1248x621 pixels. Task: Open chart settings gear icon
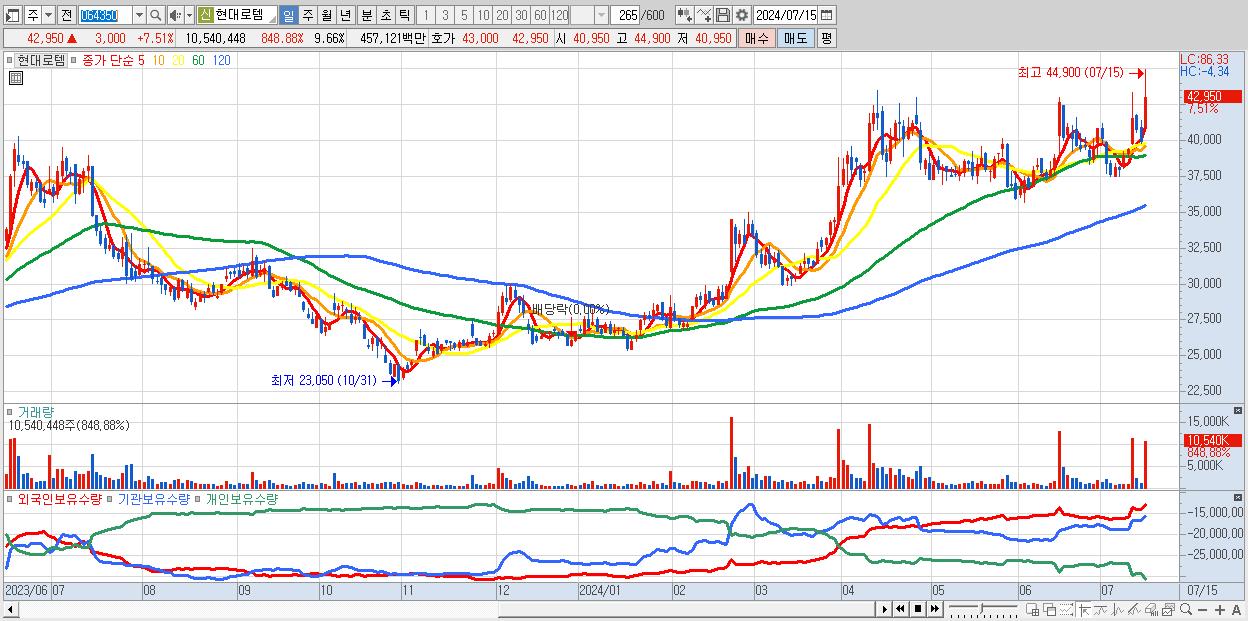coord(742,15)
